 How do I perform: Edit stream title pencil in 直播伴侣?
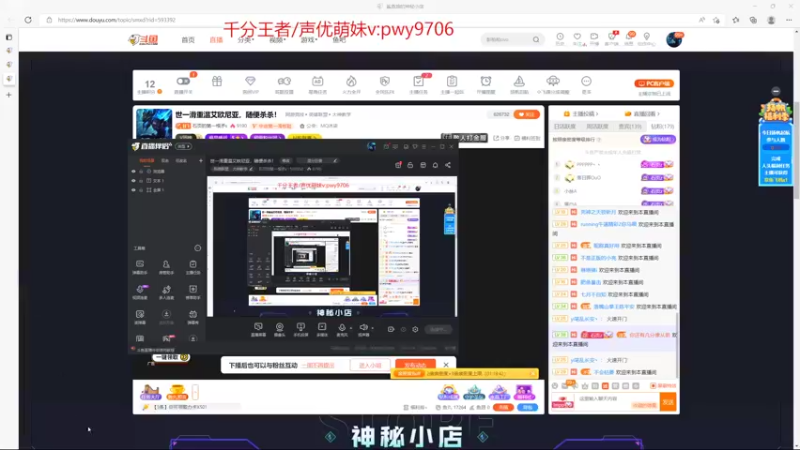pos(335,161)
